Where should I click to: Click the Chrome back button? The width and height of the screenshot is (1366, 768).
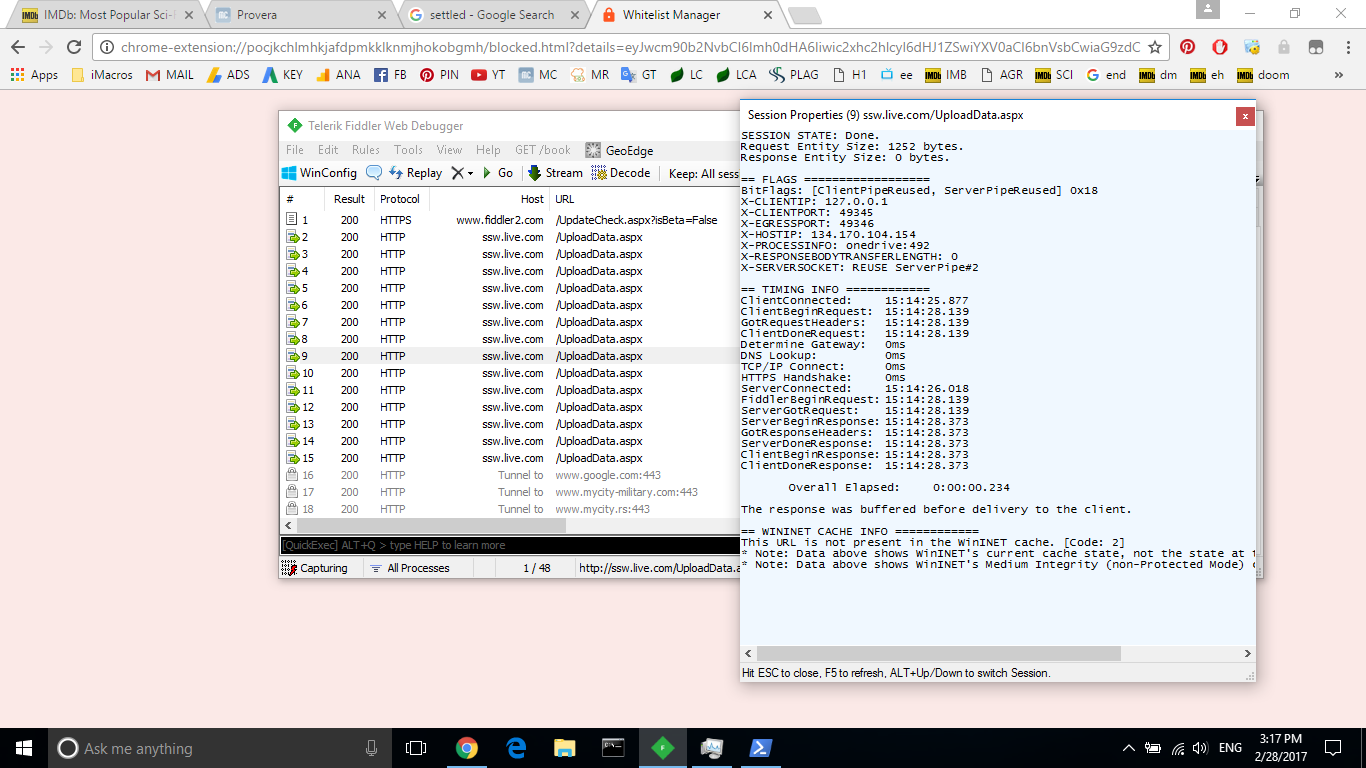pyautogui.click(x=18, y=47)
